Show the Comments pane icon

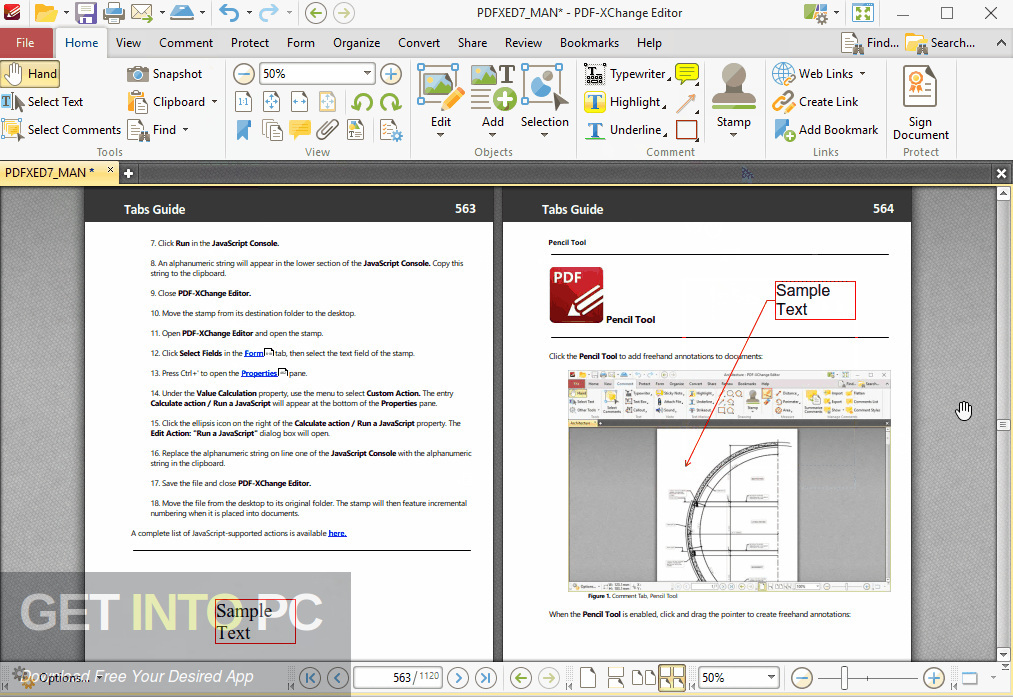[x=300, y=129]
